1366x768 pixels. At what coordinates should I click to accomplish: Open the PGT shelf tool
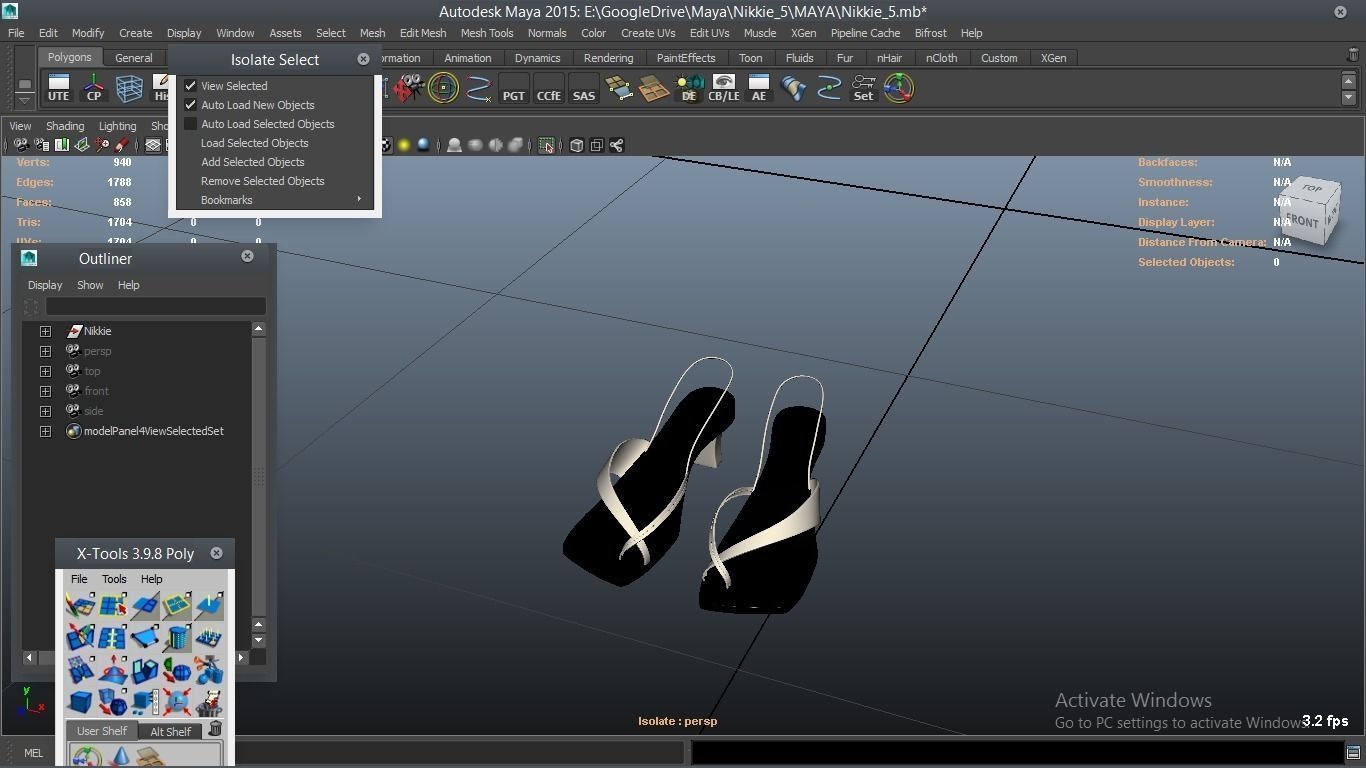tap(513, 88)
